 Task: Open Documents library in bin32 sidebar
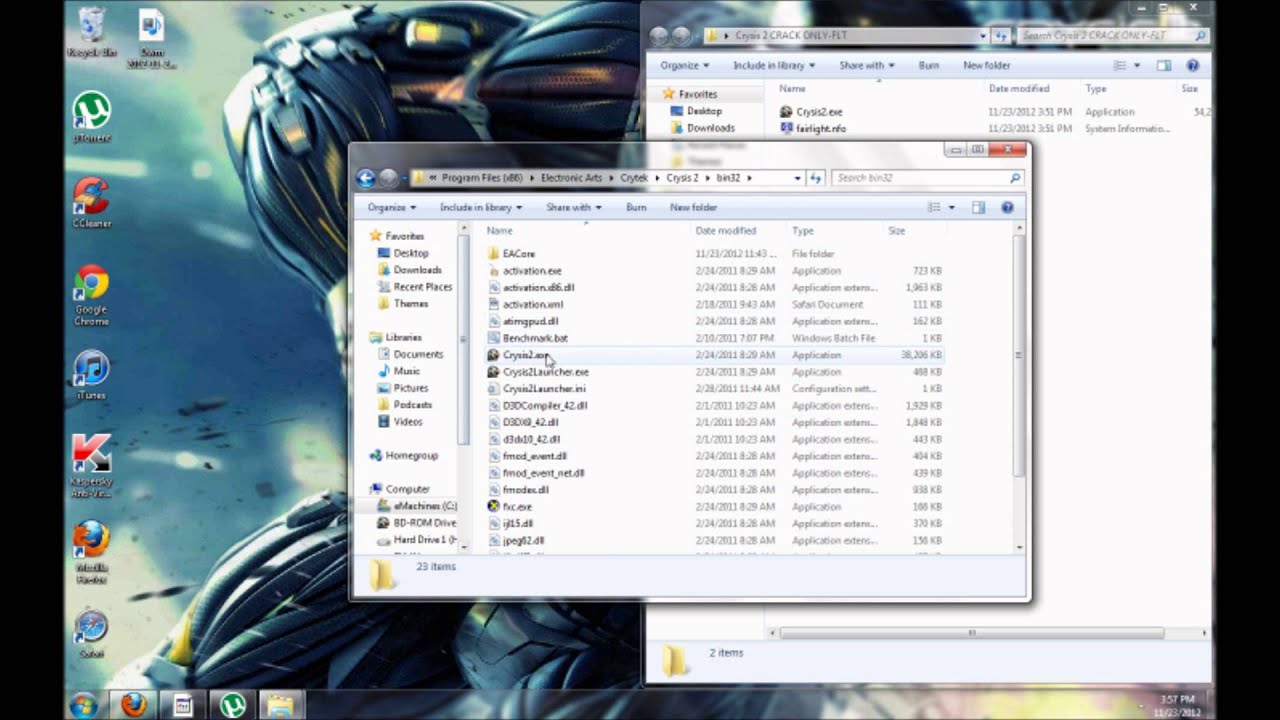click(x=418, y=354)
